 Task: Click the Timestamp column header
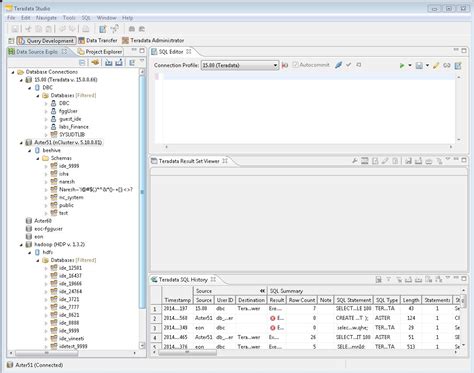coord(177,300)
